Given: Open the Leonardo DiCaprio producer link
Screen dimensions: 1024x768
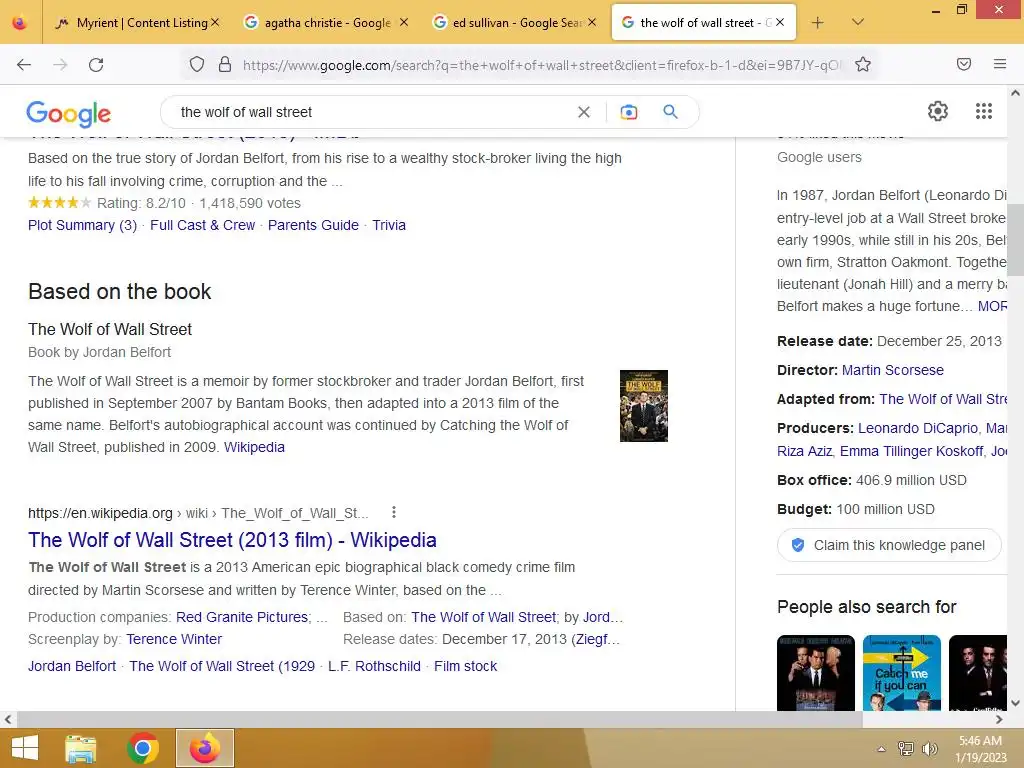Looking at the screenshot, I should click(x=918, y=428).
